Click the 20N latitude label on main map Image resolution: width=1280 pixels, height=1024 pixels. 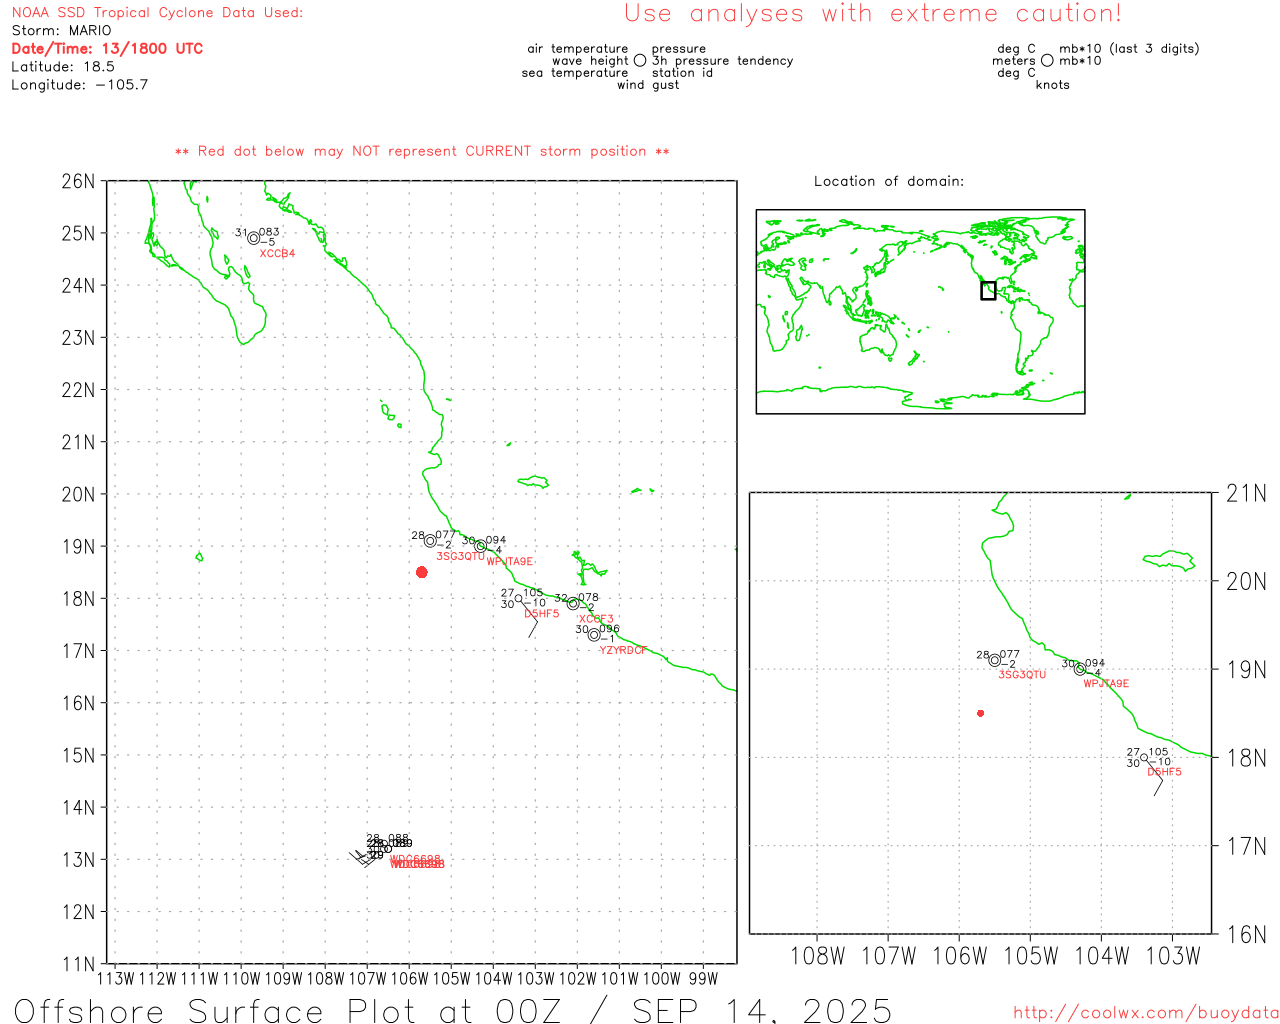point(78,494)
